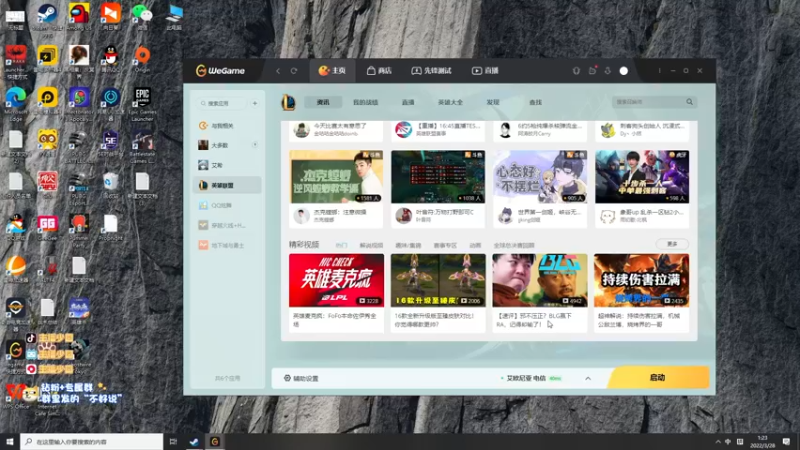This screenshot has height=450, width=800.
Task: Refresh the WeGame page
Action: pos(294,71)
